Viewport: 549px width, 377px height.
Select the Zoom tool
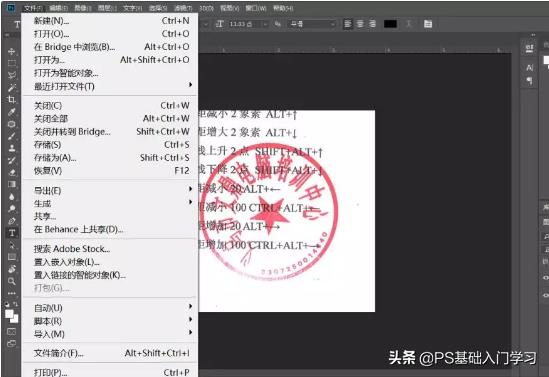coord(12,281)
